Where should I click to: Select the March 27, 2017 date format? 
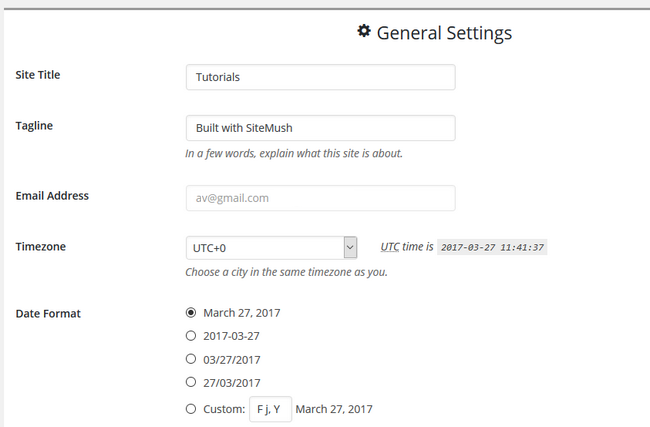191,313
